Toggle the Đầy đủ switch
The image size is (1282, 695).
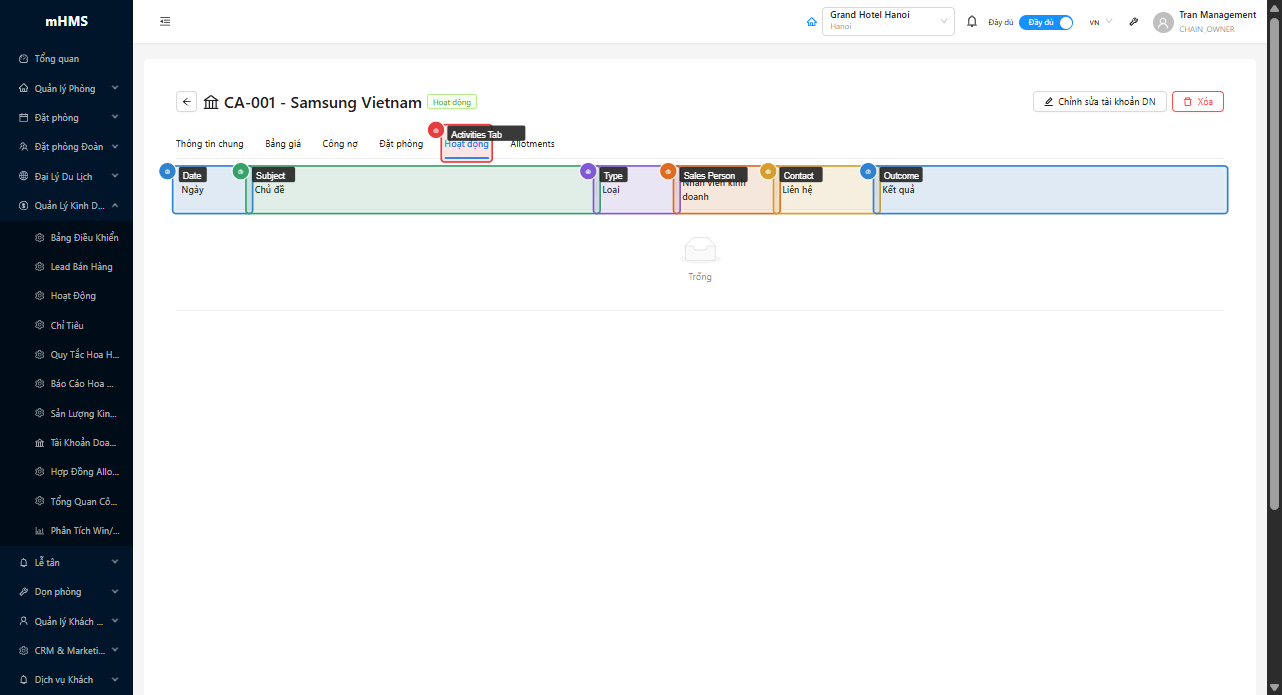click(1046, 22)
